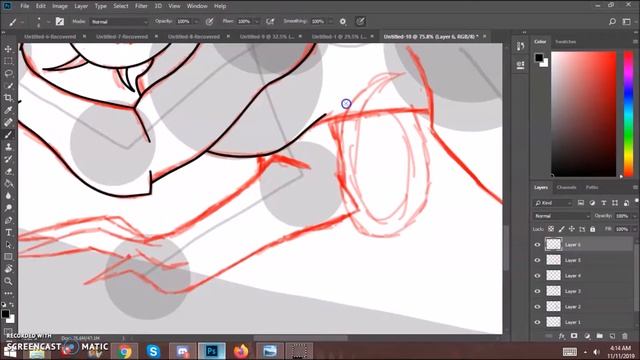Toggle lock transparent pixels
Image resolution: width=640 pixels, height=360 pixels.
(551, 229)
